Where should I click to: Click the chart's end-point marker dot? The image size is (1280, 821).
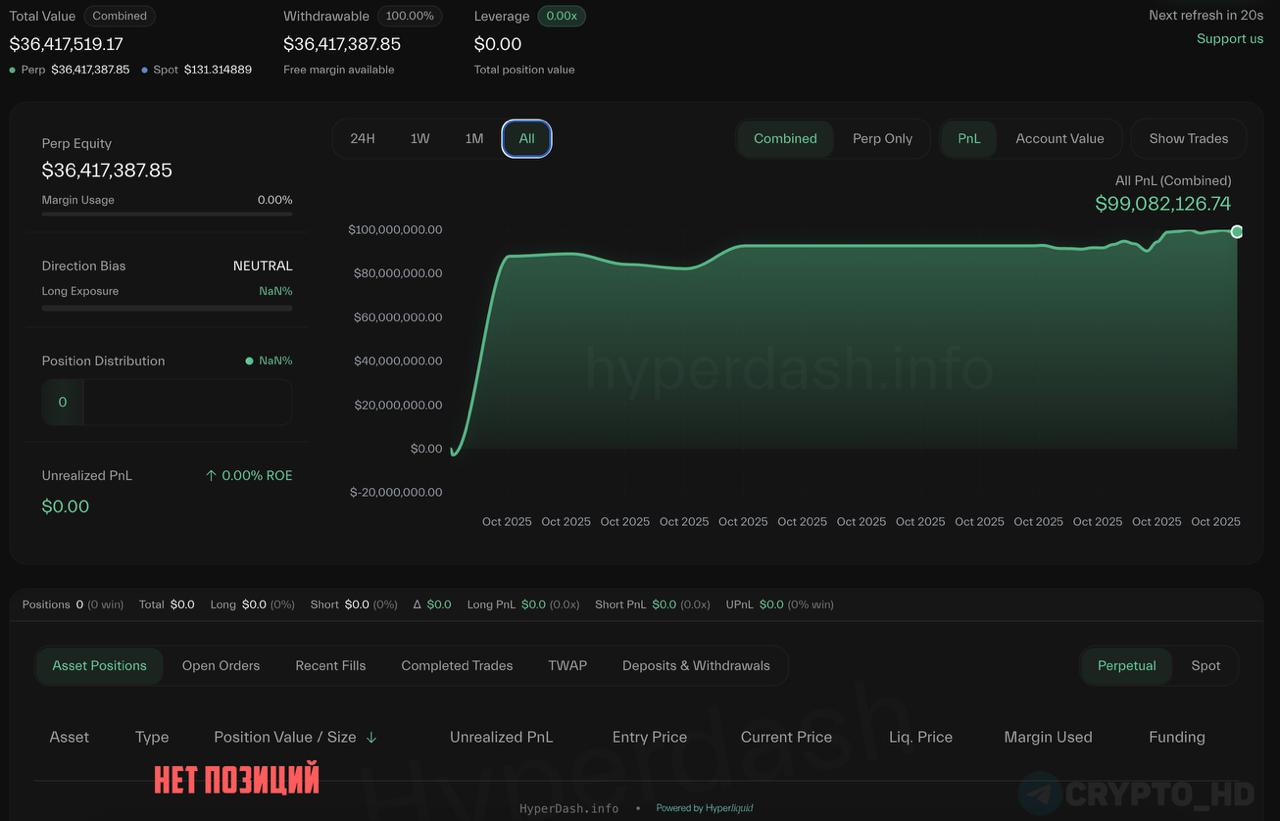1237,232
